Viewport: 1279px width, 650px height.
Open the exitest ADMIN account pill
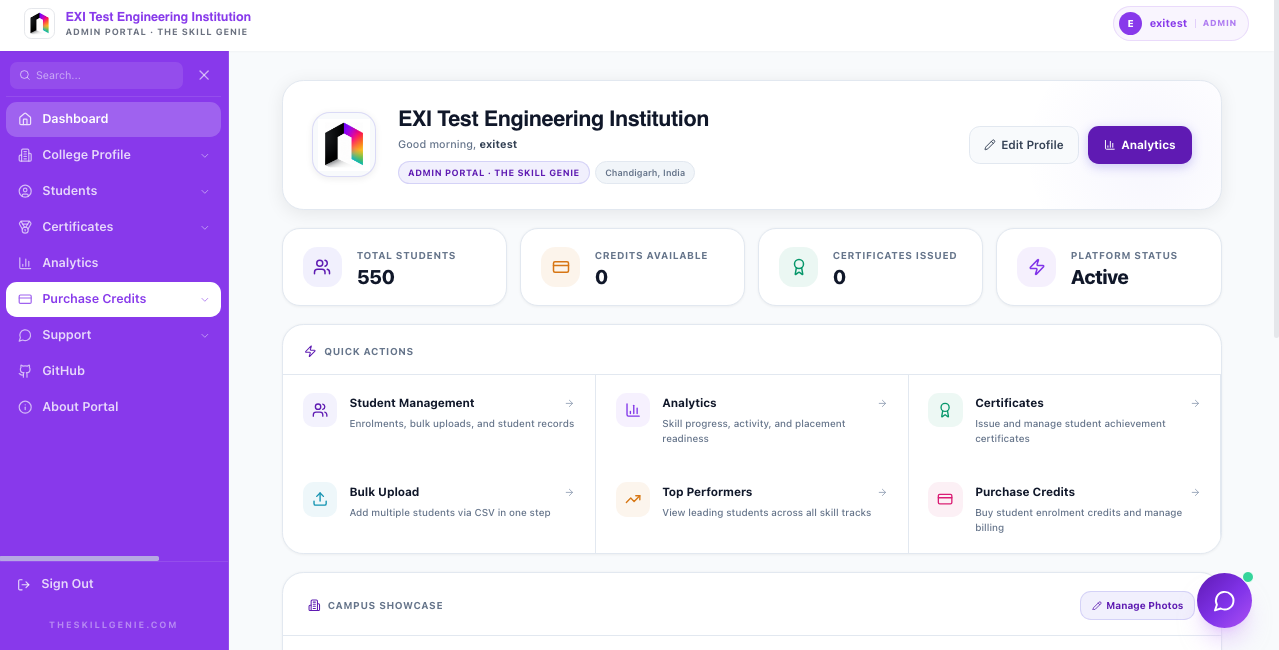1181,24
